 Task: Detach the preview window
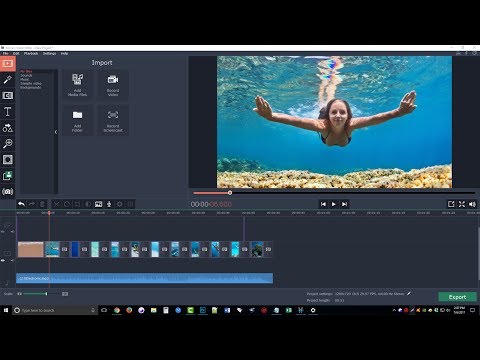(x=451, y=204)
